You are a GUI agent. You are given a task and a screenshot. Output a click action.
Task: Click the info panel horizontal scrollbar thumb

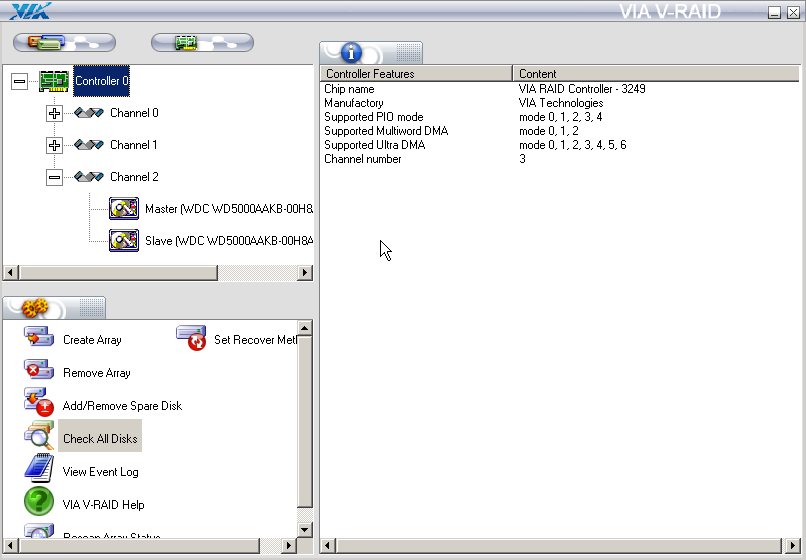559,546
